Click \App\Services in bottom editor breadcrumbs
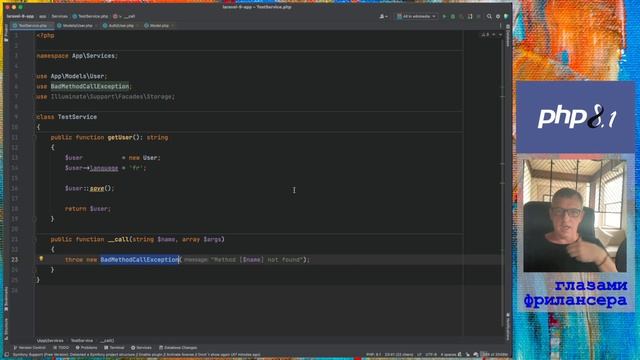Viewport: 640px width, 360px height. coord(50,340)
